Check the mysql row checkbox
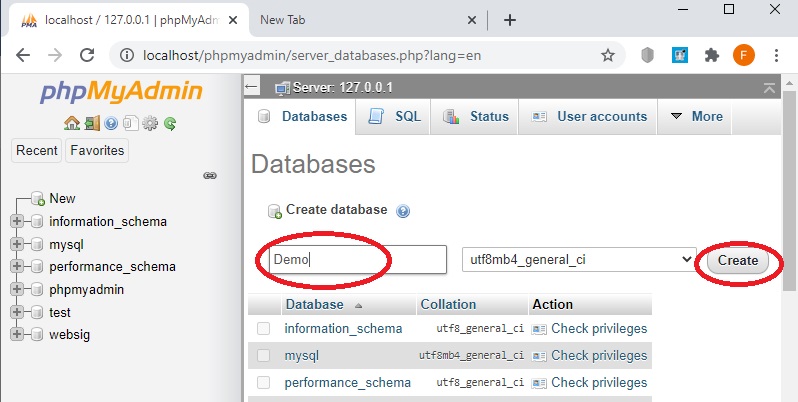This screenshot has width=798, height=402. click(x=263, y=355)
